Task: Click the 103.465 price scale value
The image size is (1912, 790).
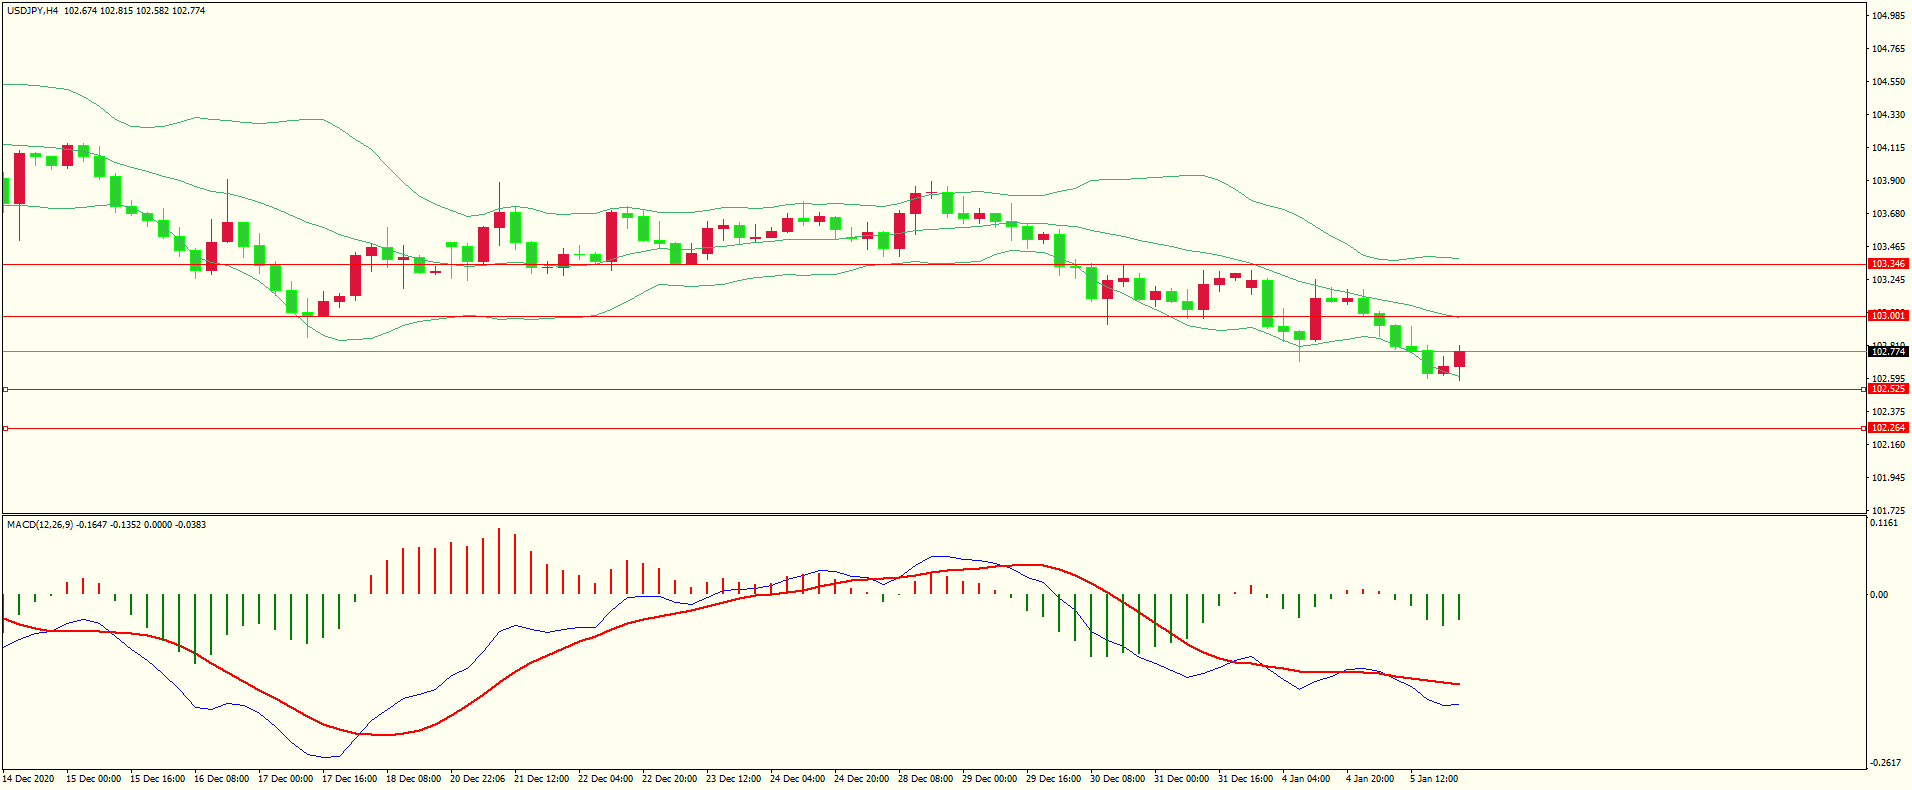Action: click(1888, 247)
